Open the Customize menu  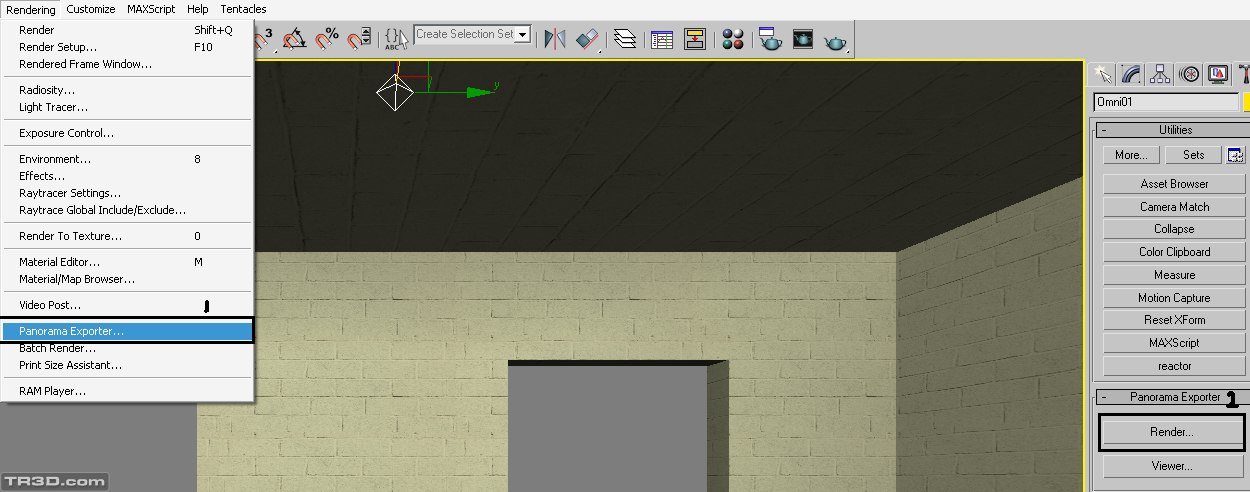click(91, 9)
